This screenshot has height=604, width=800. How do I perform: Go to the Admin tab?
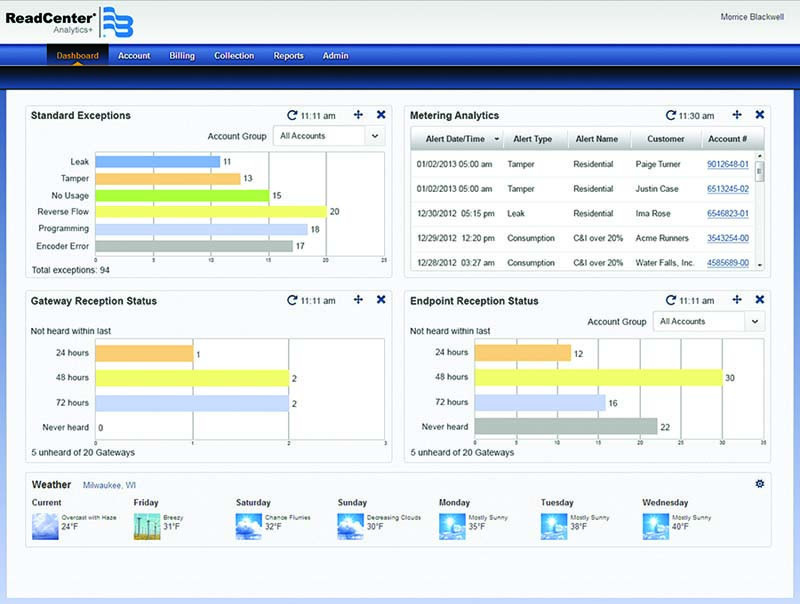tap(335, 56)
